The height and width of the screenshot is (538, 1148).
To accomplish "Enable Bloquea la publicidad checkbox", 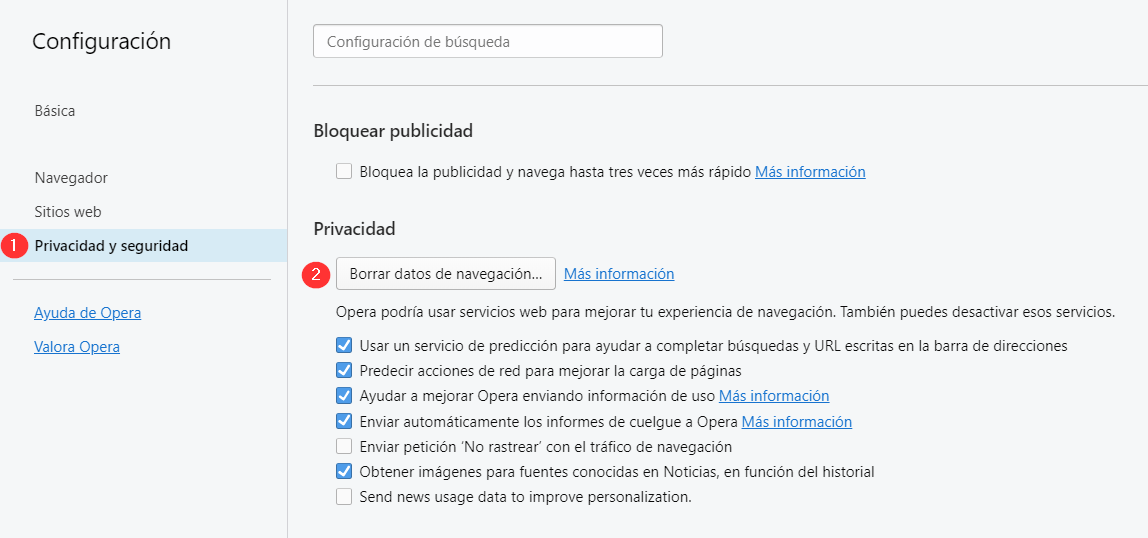I will point(344,172).
